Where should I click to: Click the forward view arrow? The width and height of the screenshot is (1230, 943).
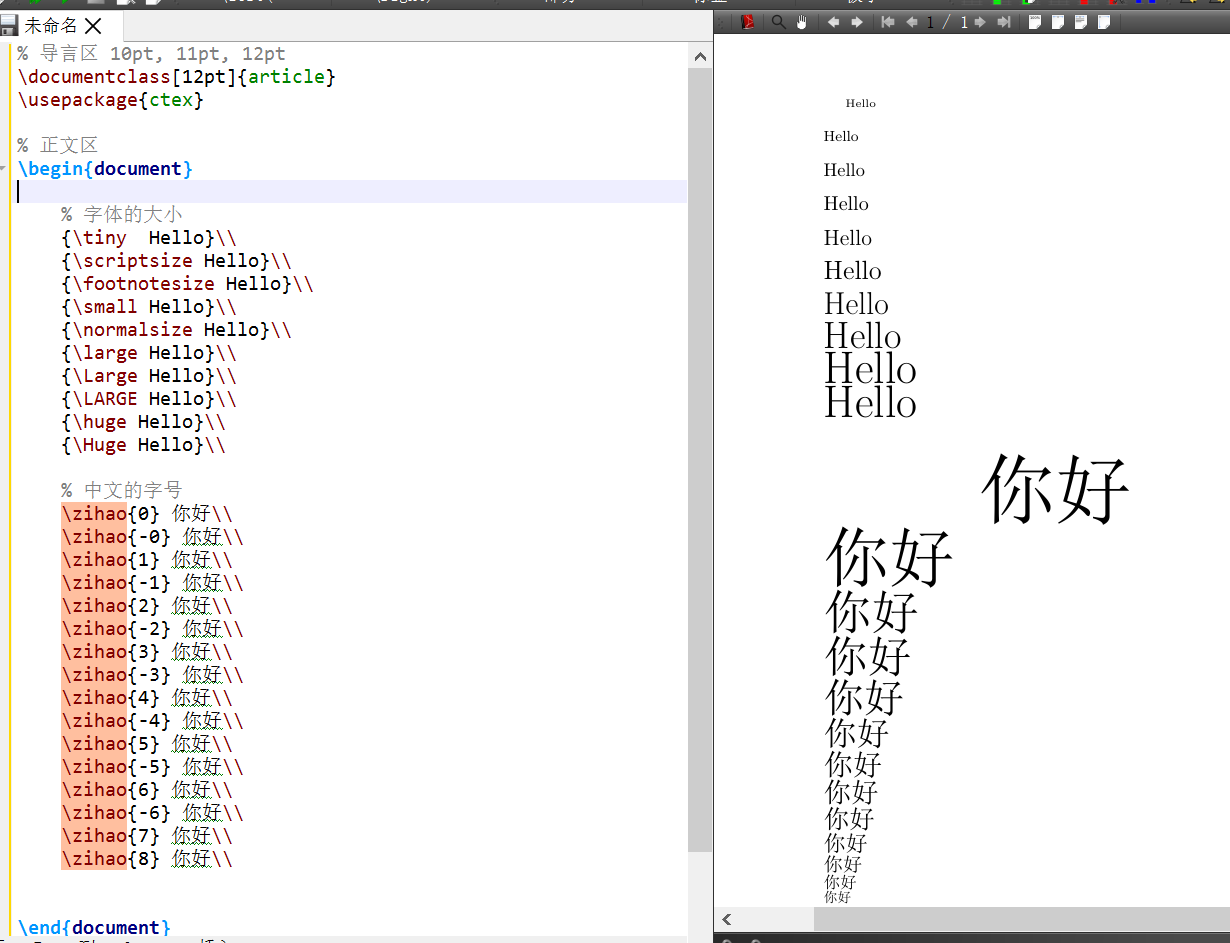858,22
